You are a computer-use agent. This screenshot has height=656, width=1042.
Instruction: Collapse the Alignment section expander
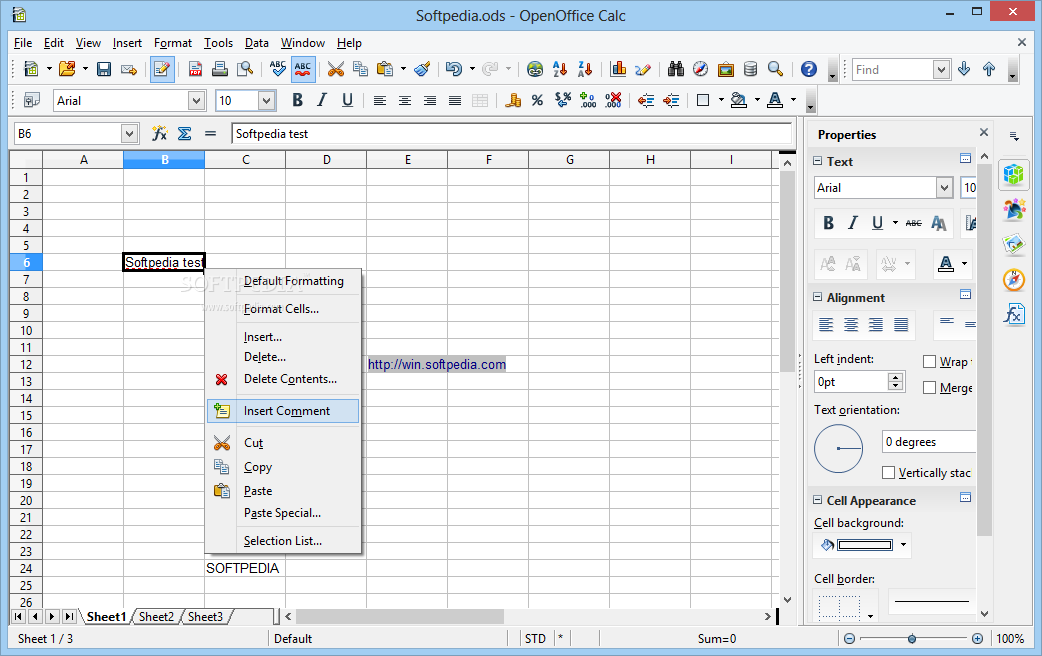[817, 297]
